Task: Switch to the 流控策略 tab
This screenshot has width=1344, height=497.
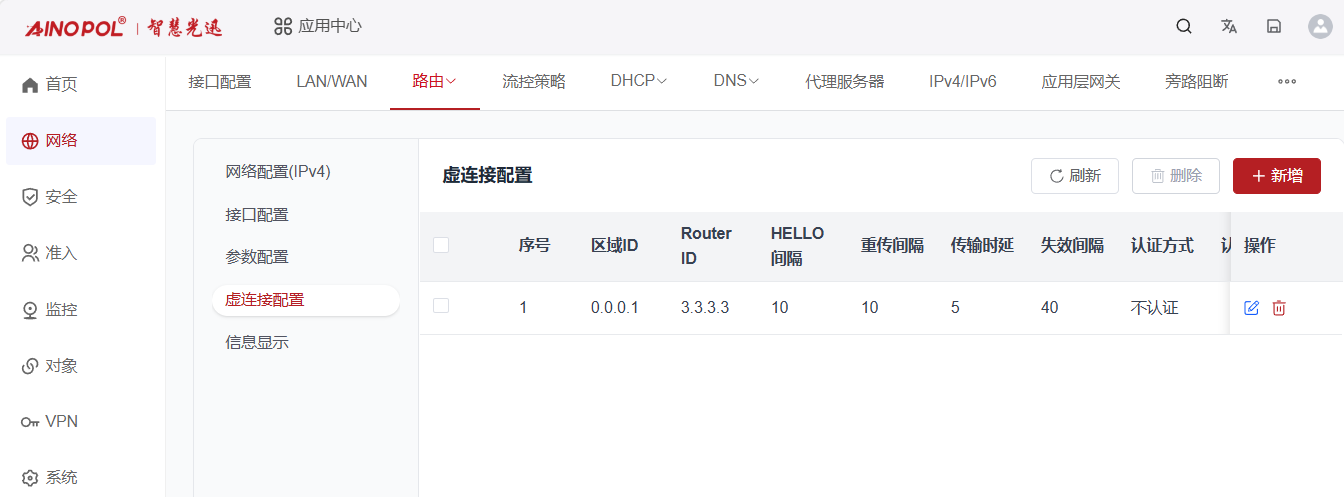Action: 534,82
